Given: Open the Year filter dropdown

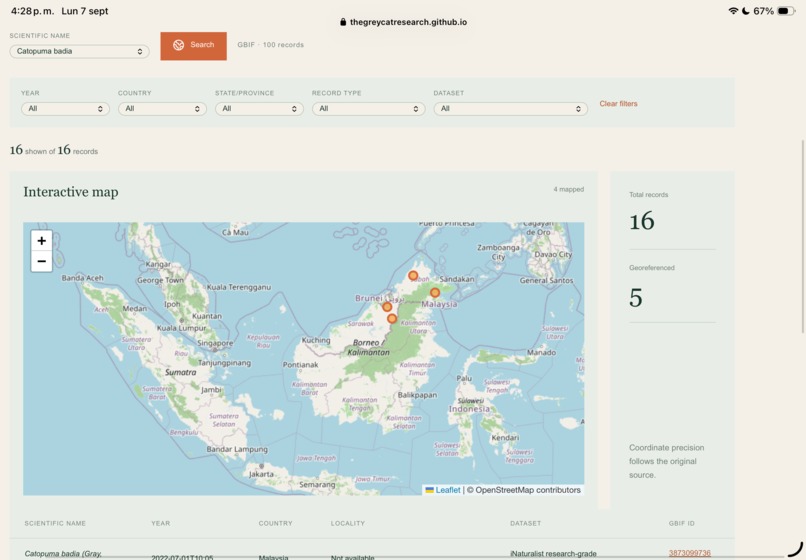Looking at the screenshot, I should tap(65, 109).
